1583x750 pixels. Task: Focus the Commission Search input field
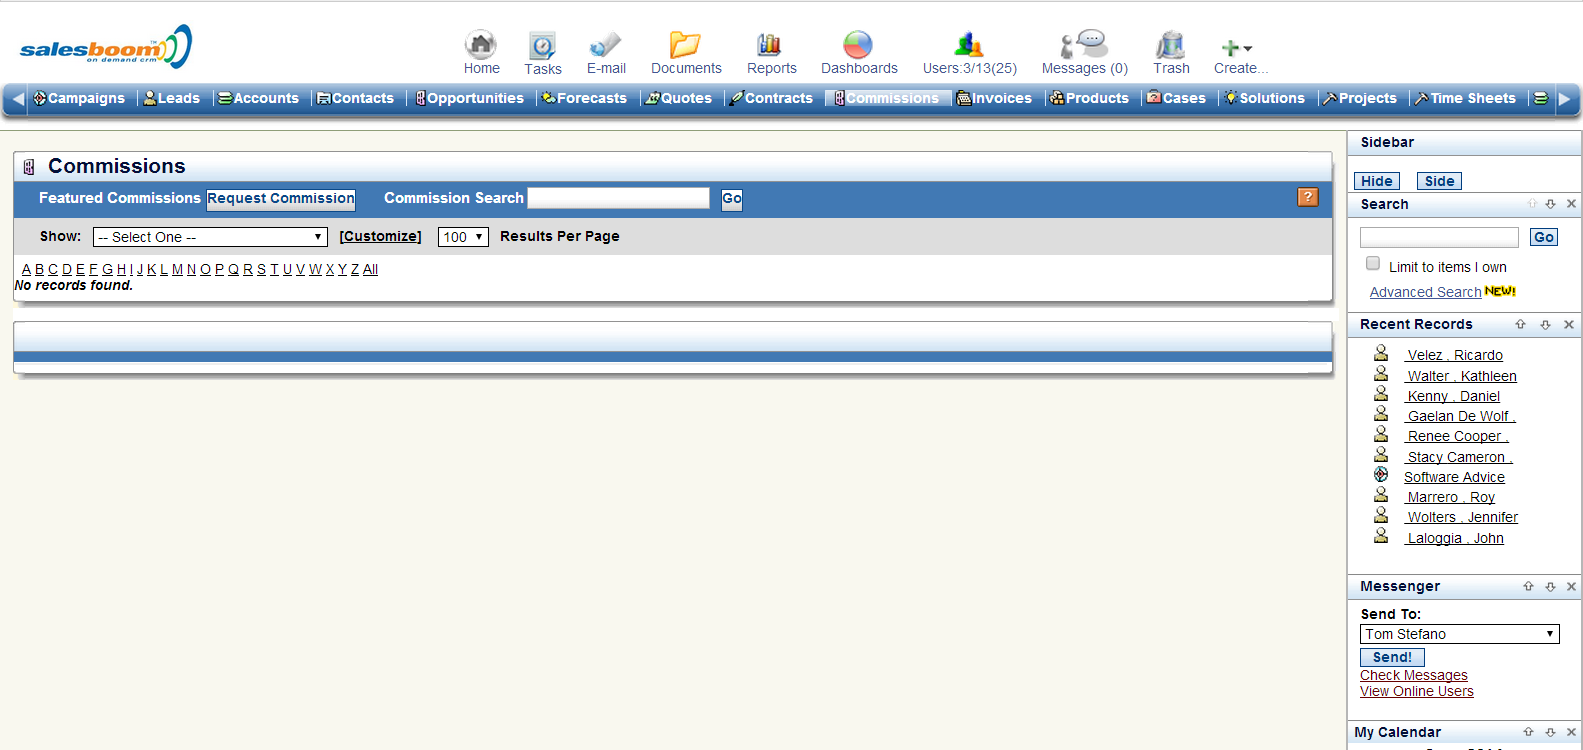pos(618,198)
